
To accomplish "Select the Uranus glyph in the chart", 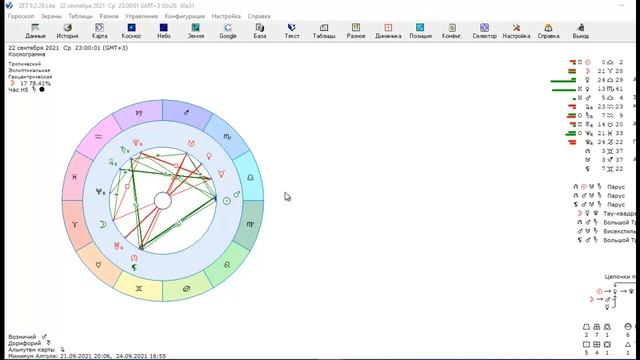I will point(118,246).
